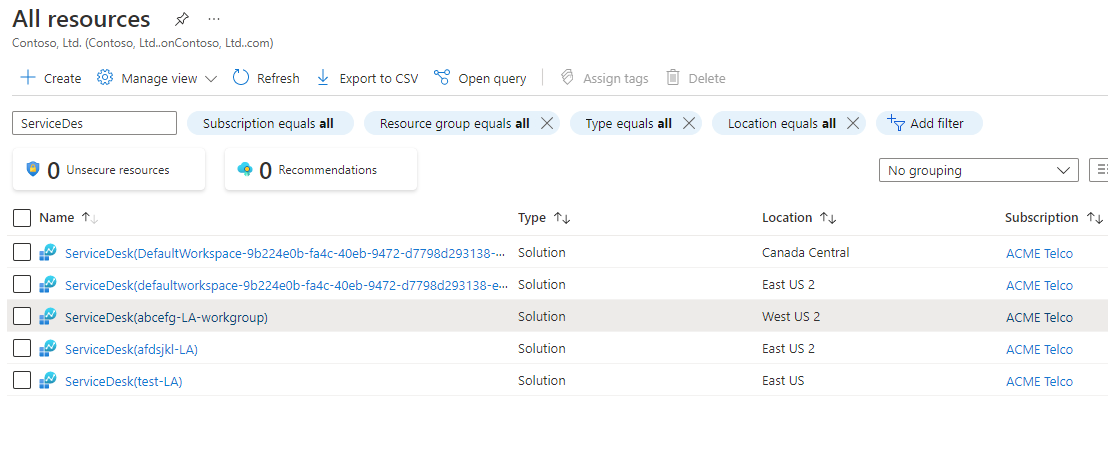Open ServiceDesk(abcefg-LA-workgroup) resource
Image resolution: width=1108 pixels, height=458 pixels.
point(166,317)
